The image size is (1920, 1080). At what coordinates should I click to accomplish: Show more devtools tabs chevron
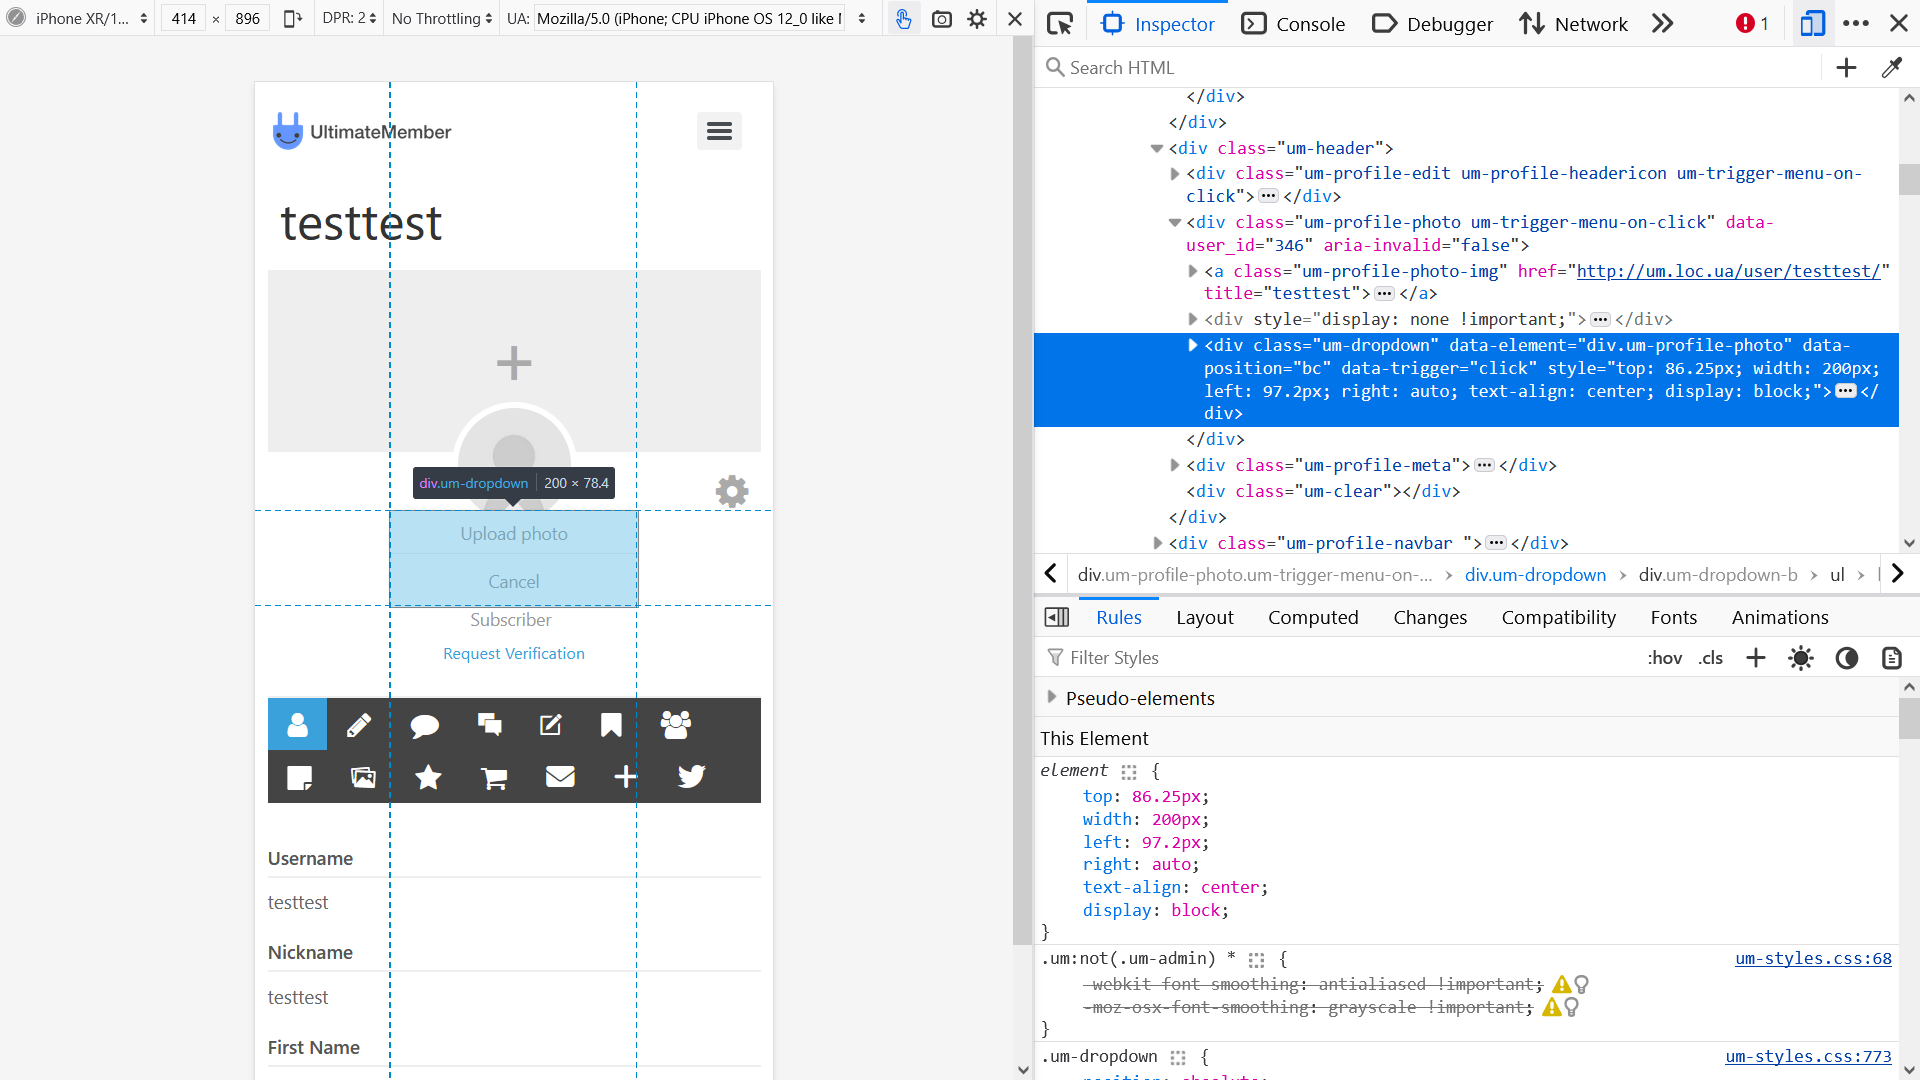(x=1662, y=24)
